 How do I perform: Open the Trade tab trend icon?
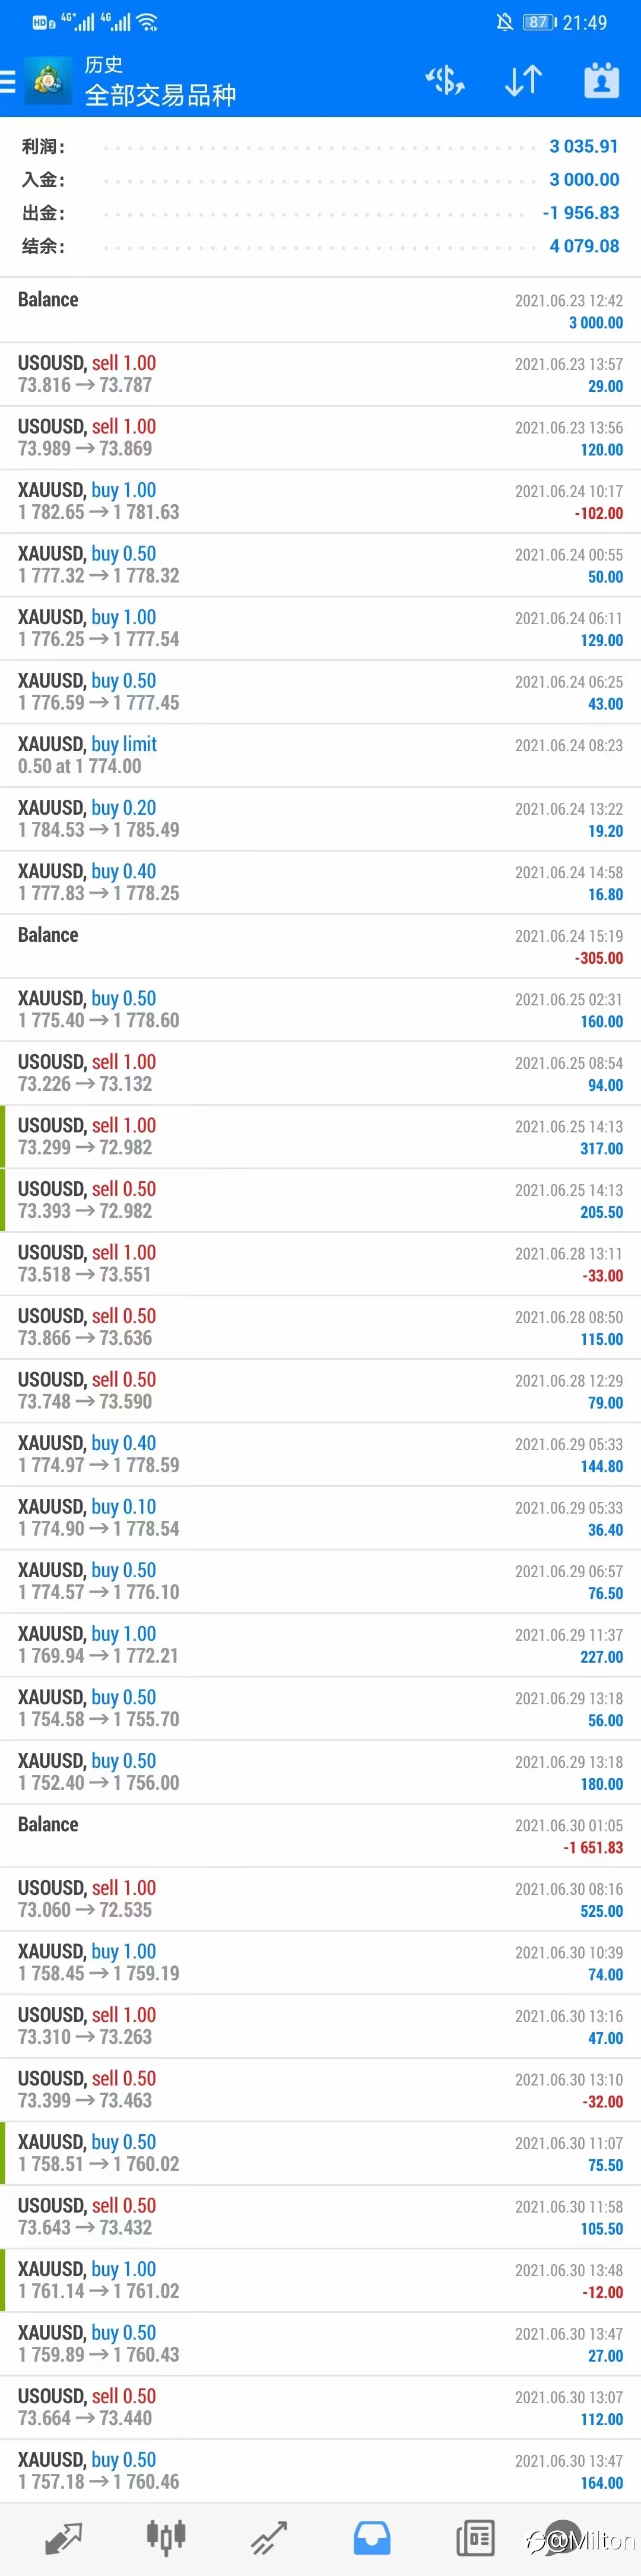coord(269,2538)
